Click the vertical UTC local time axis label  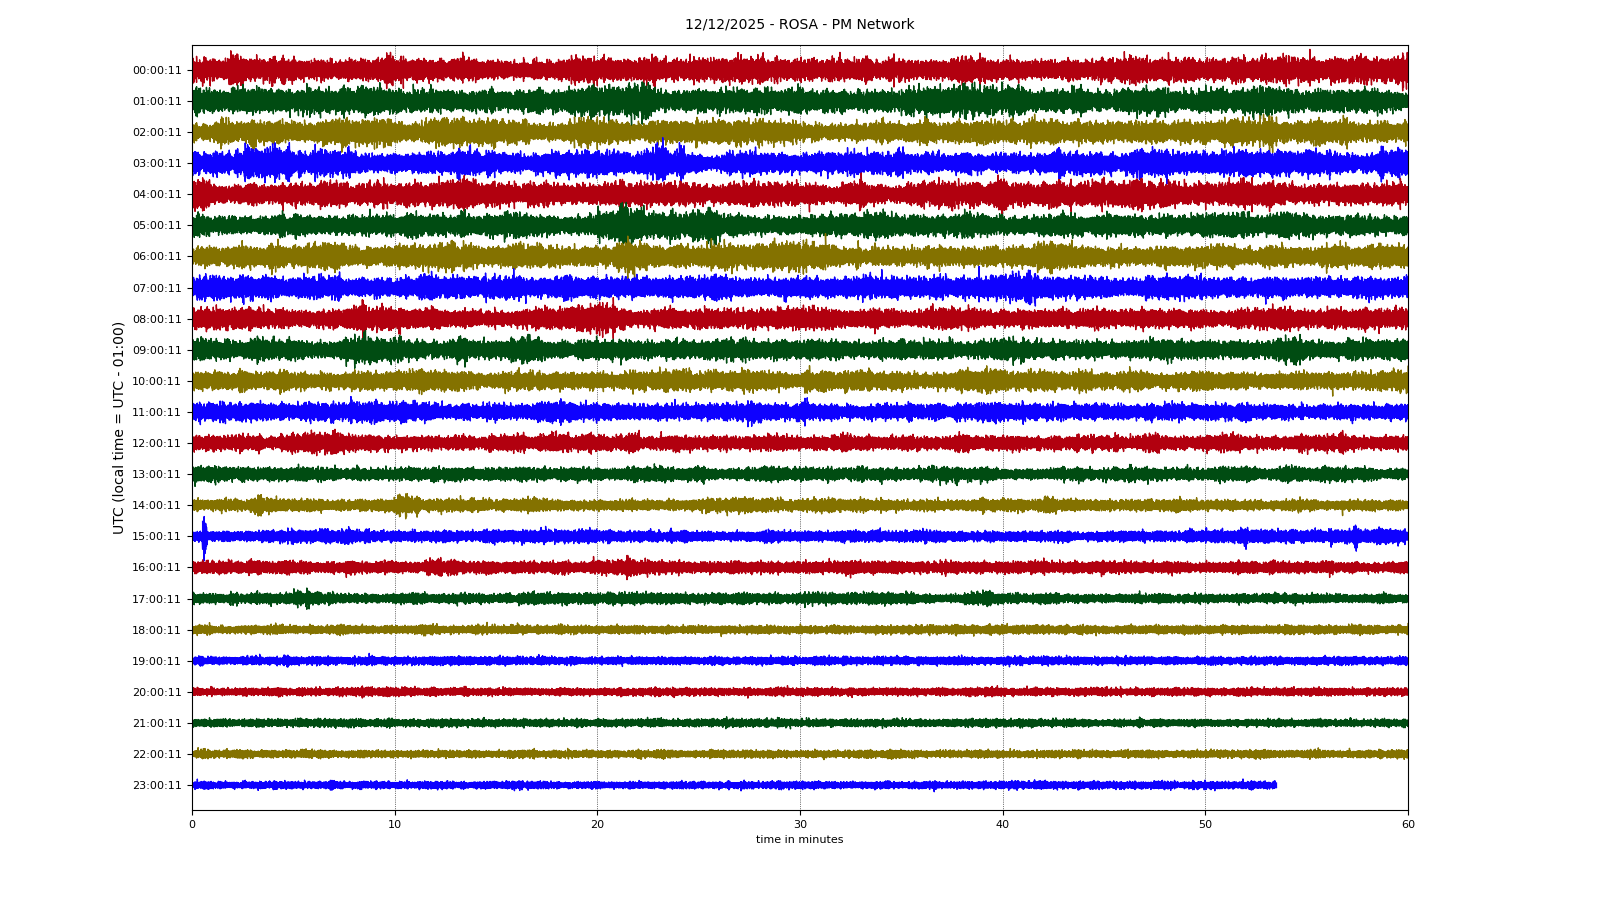[119, 427]
